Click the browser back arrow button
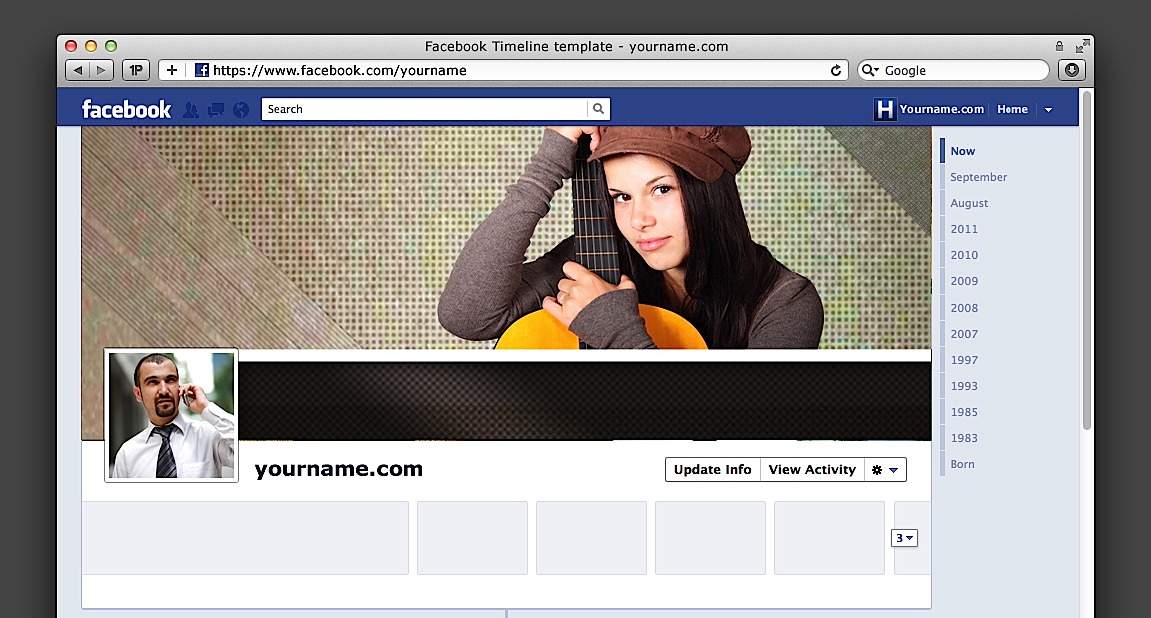Viewport: 1151px width, 618px height. point(78,70)
